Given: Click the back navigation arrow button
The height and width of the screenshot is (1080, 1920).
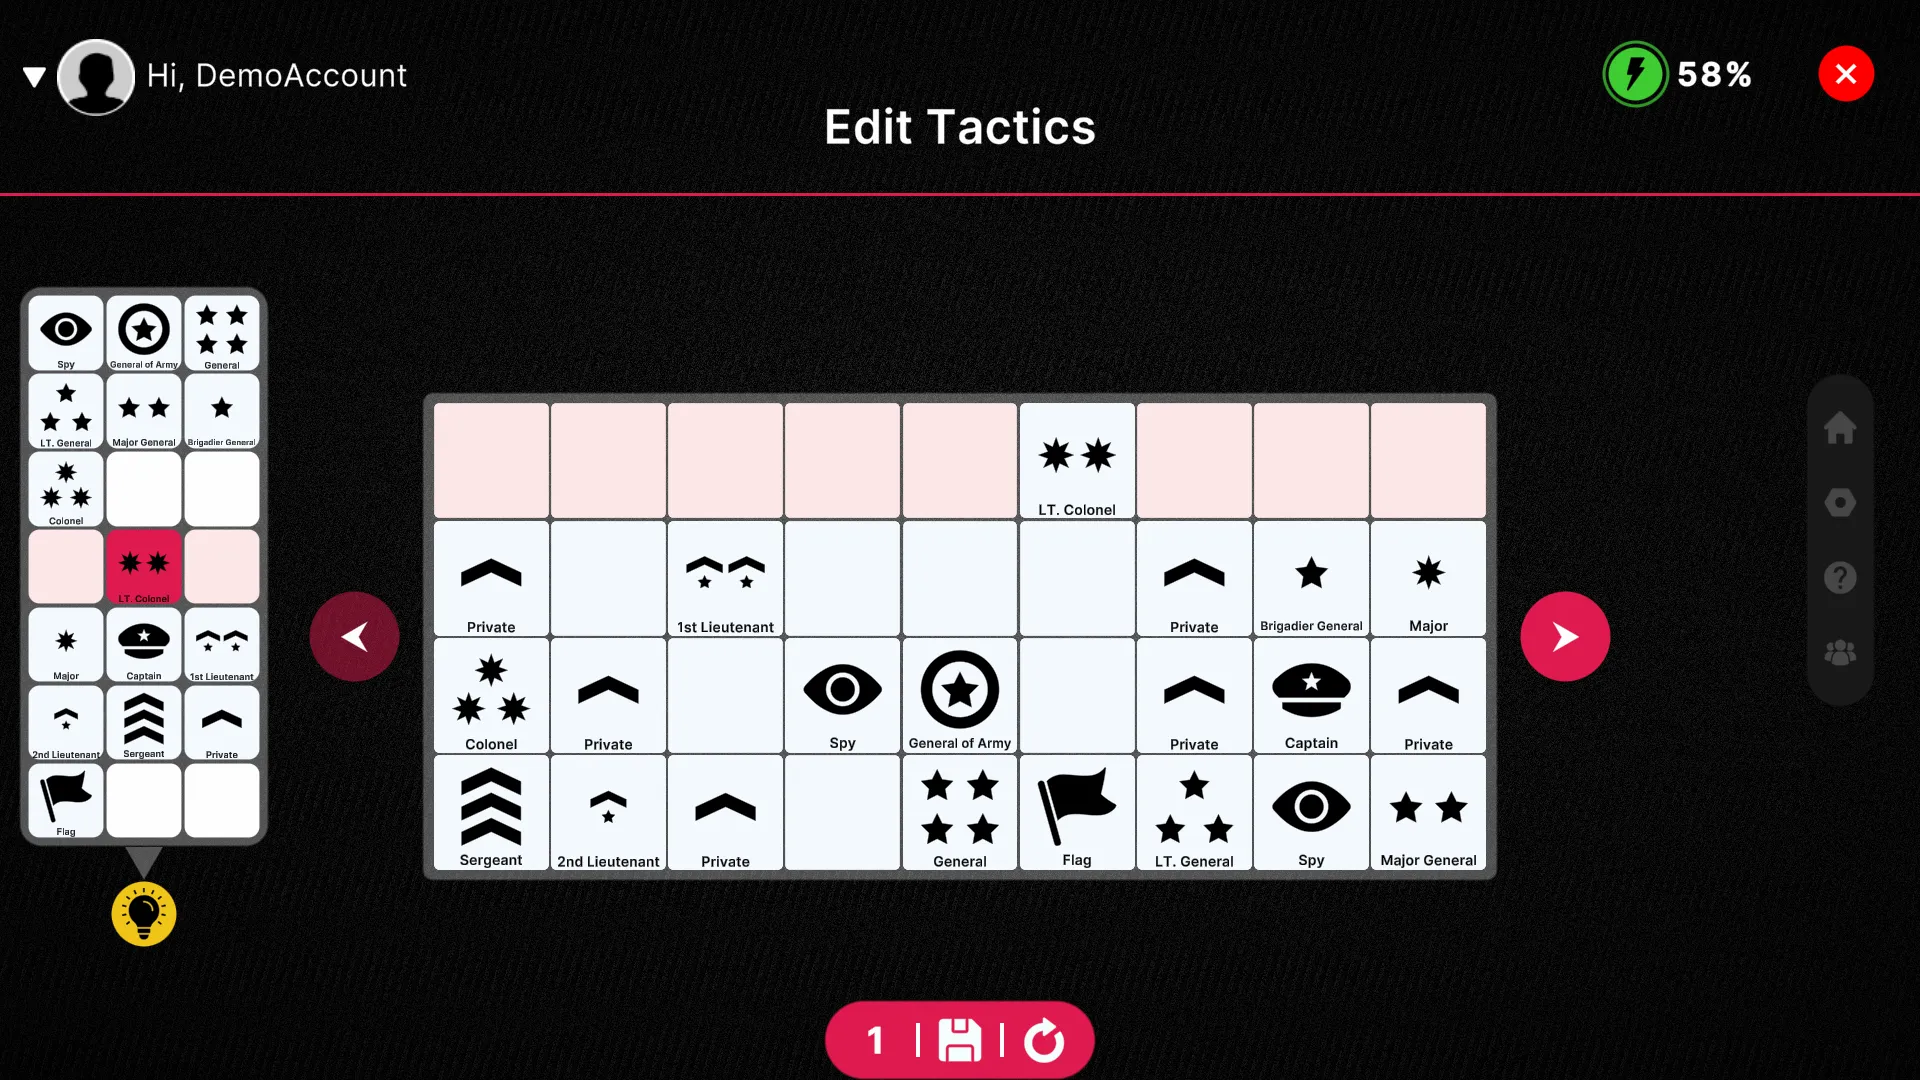Looking at the screenshot, I should (355, 637).
